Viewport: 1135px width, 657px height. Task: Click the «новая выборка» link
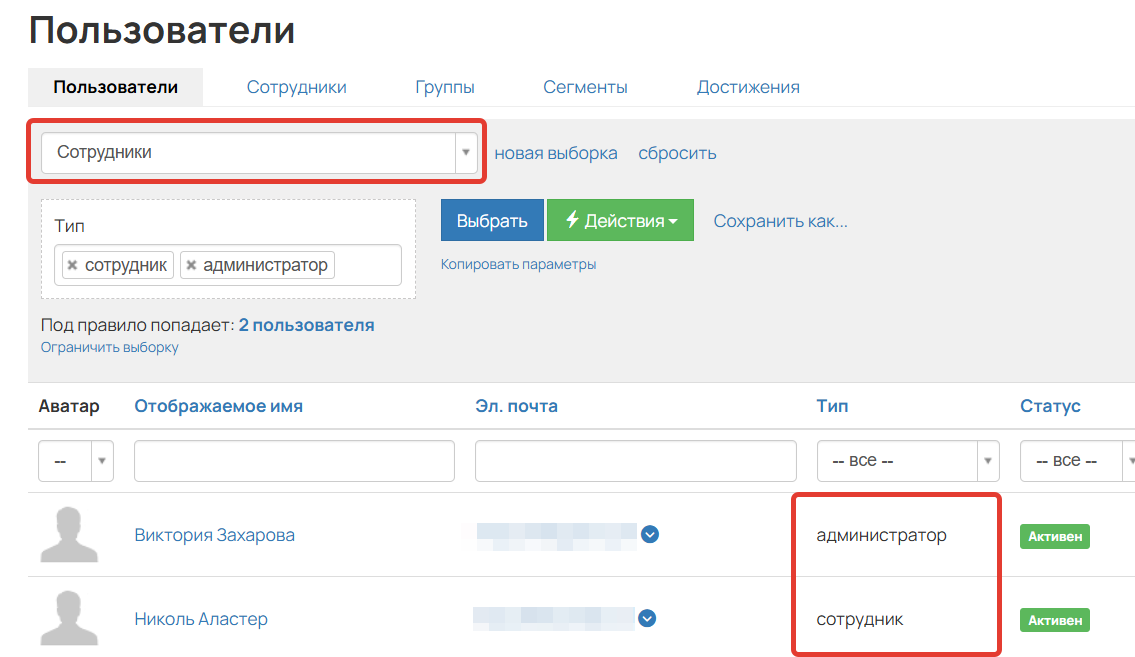(556, 153)
